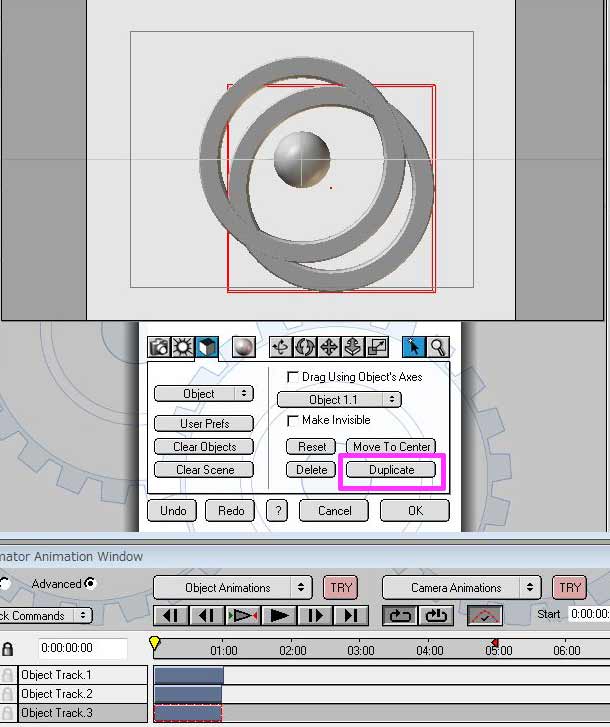The width and height of the screenshot is (610, 727).
Task: Select the move-in-depth arrow tool
Action: (353, 347)
